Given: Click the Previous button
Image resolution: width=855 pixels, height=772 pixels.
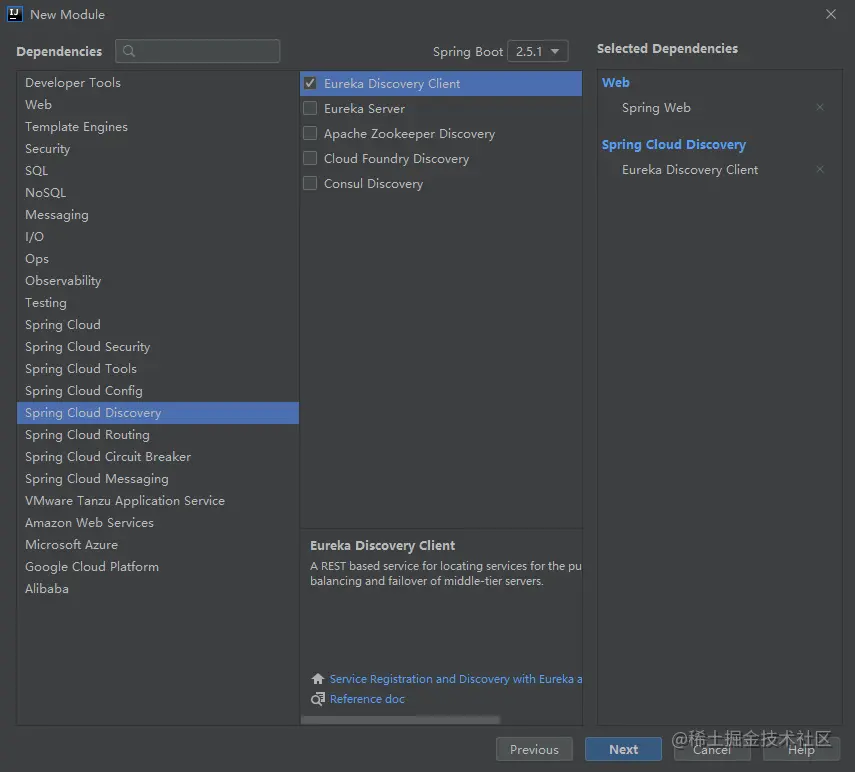Looking at the screenshot, I should (534, 749).
